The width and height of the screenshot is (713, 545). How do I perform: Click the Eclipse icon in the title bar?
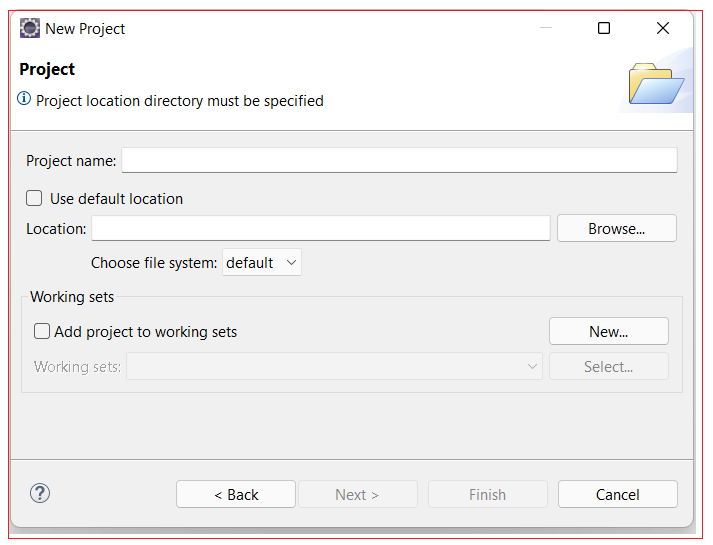tap(30, 28)
